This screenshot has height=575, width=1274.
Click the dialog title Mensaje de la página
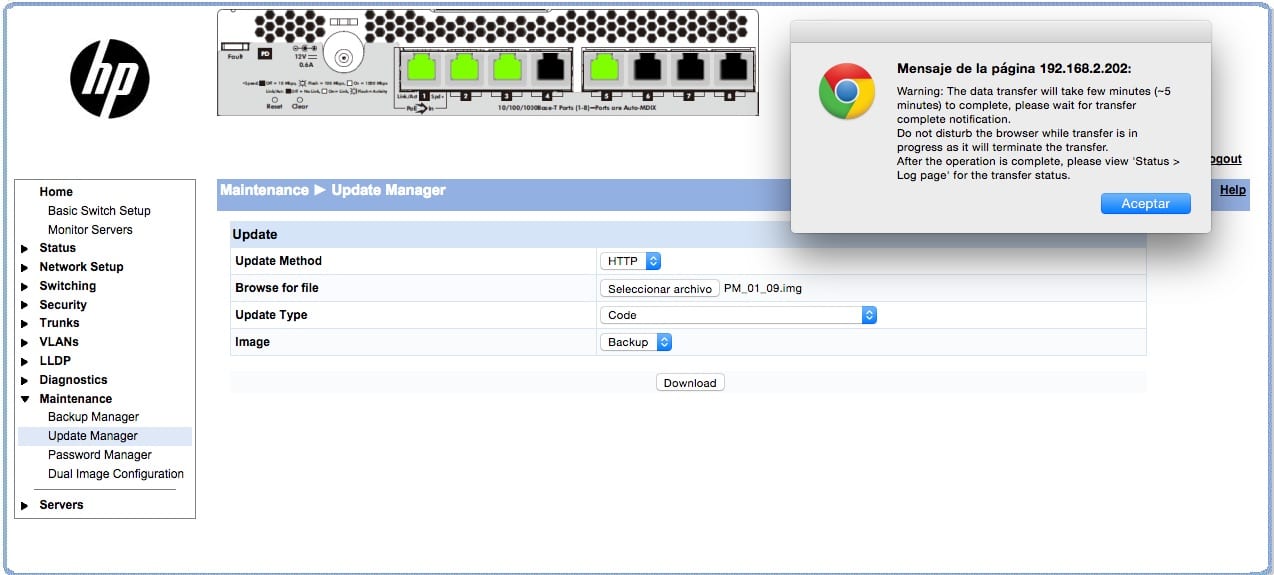1014,69
